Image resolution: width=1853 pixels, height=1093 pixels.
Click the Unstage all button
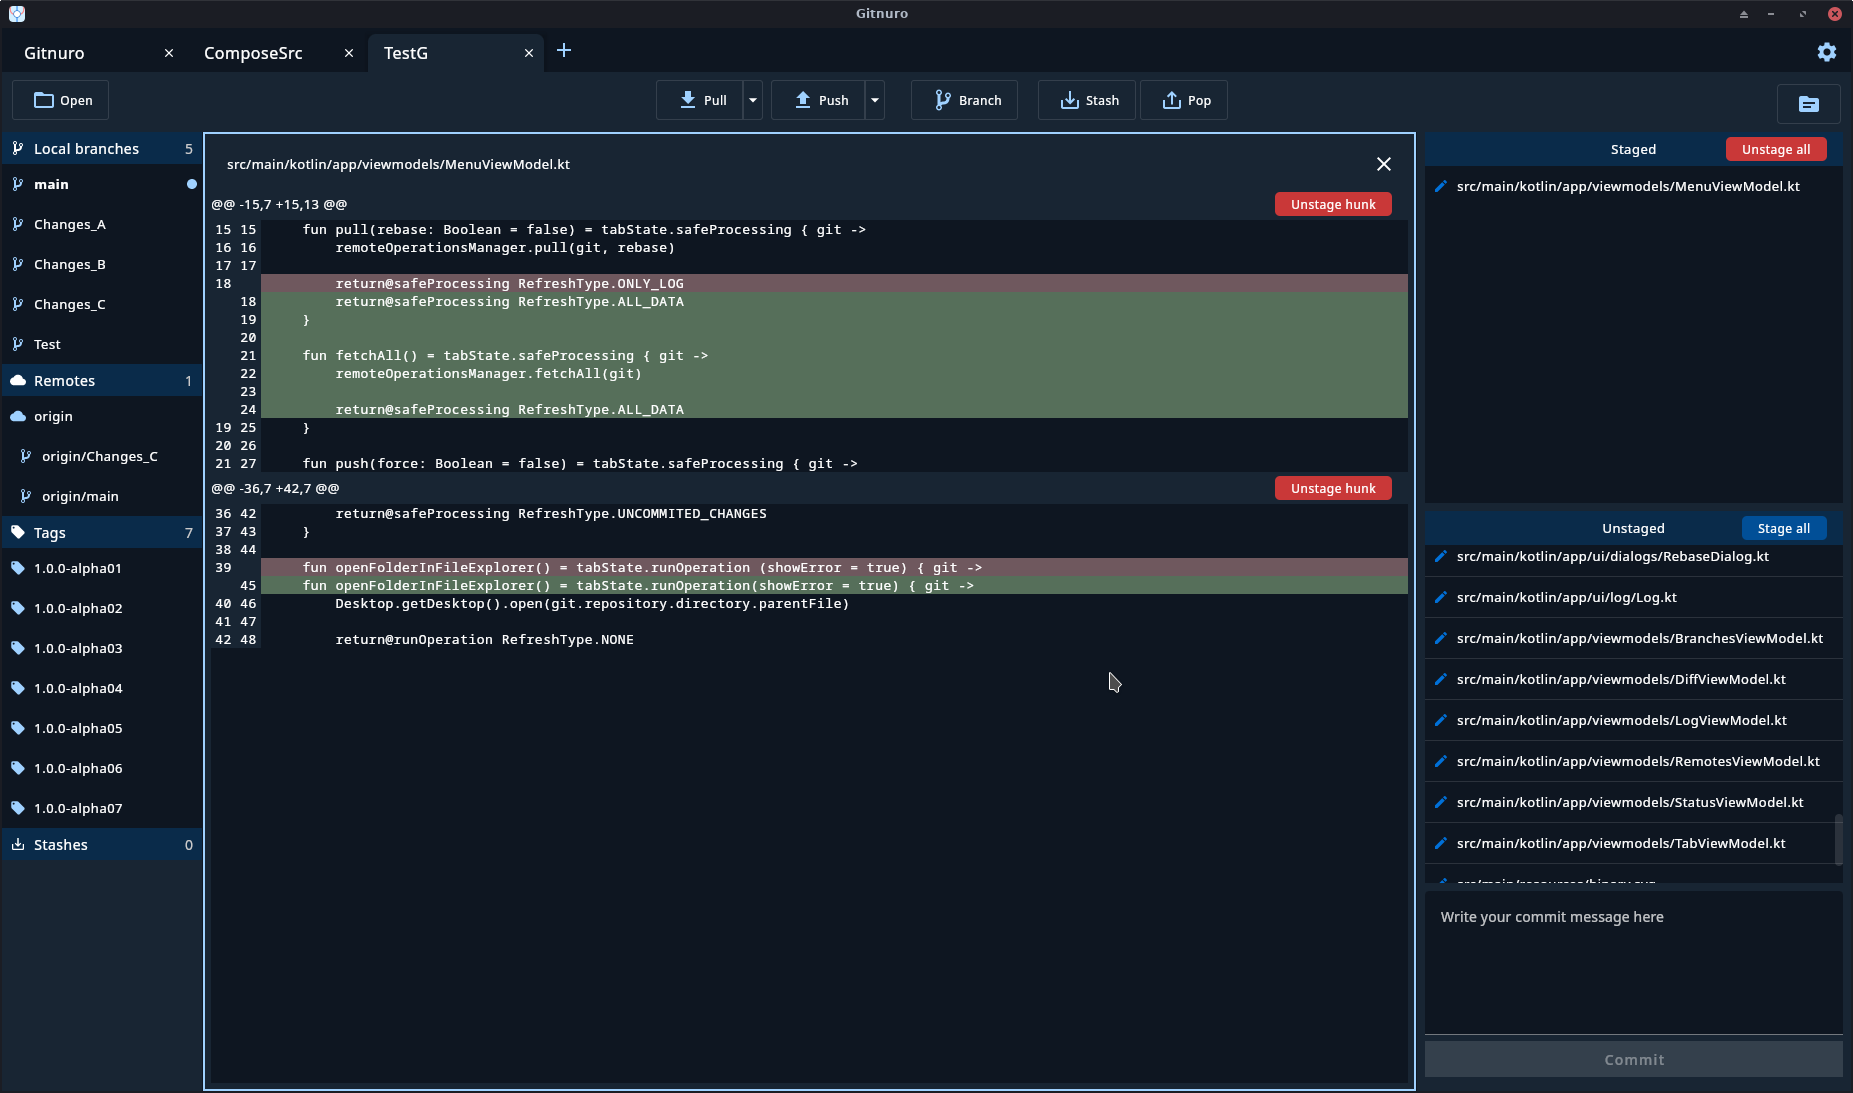click(x=1776, y=149)
